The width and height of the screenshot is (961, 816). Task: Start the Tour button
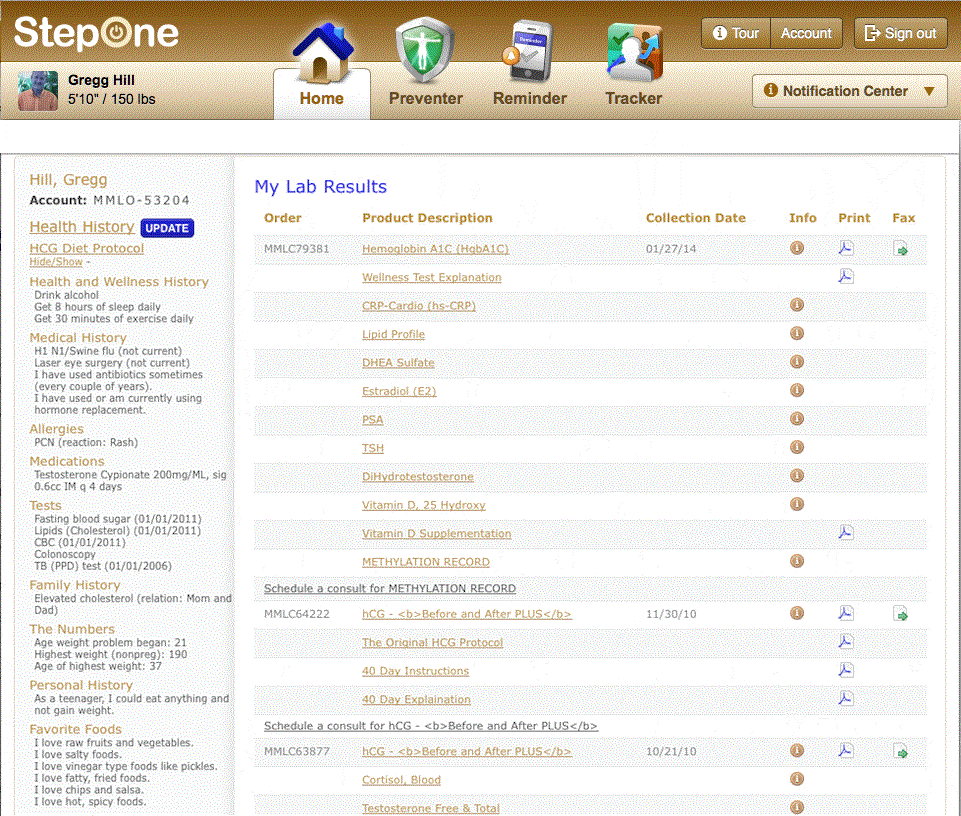pos(736,33)
